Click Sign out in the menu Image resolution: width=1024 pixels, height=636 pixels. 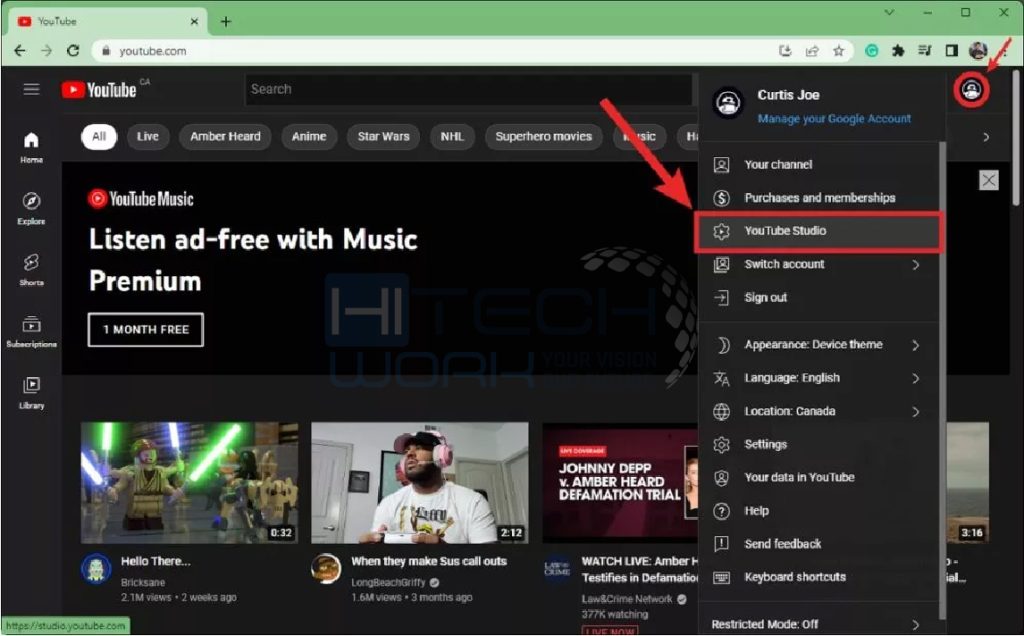818,298
